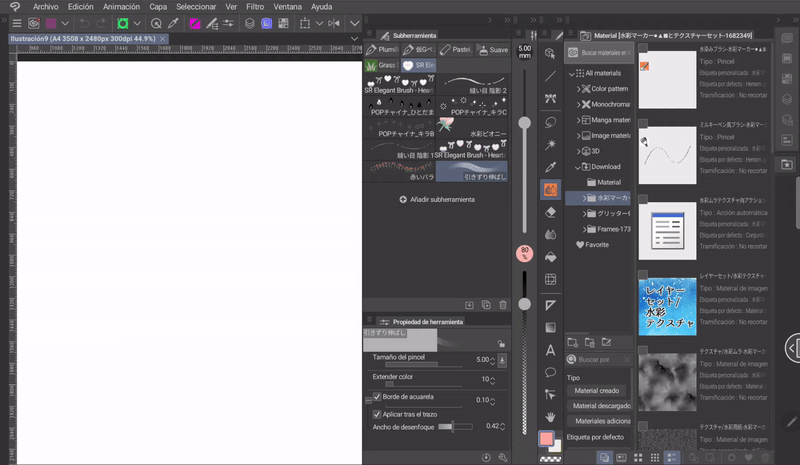Viewport: 800px width, 465px height.
Task: Click the green Clear icon in command bar
Action: click(122, 23)
